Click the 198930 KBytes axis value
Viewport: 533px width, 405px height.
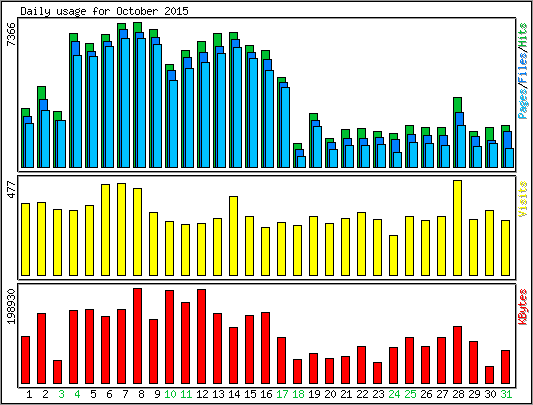point(11,306)
